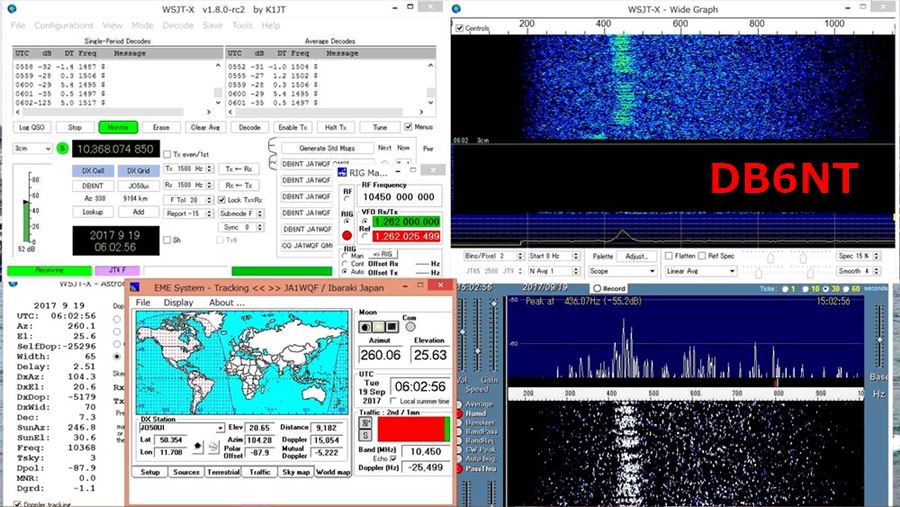
Task: Click the DX Call field containing DB6NT
Action: (92, 186)
